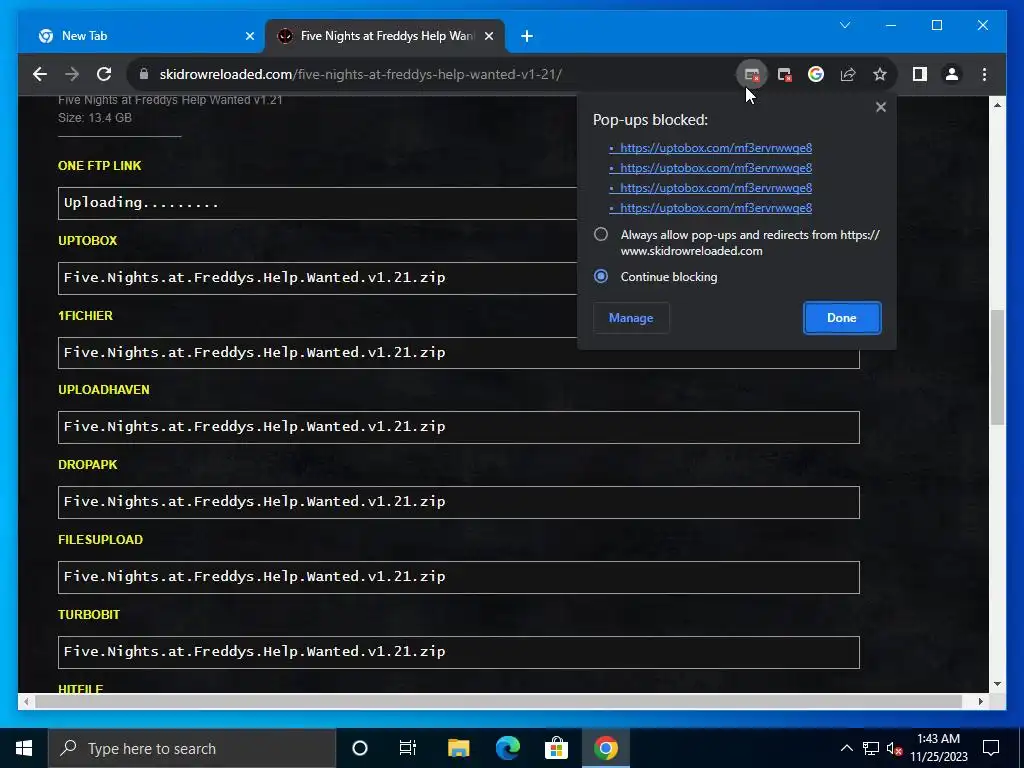The height and width of the screenshot is (768, 1024).
Task: Open File Explorer from taskbar
Action: (458, 748)
